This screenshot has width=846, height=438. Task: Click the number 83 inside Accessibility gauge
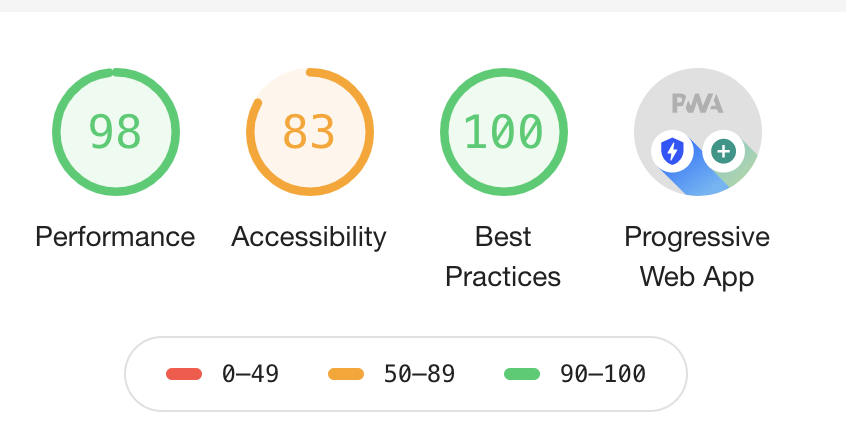(309, 132)
